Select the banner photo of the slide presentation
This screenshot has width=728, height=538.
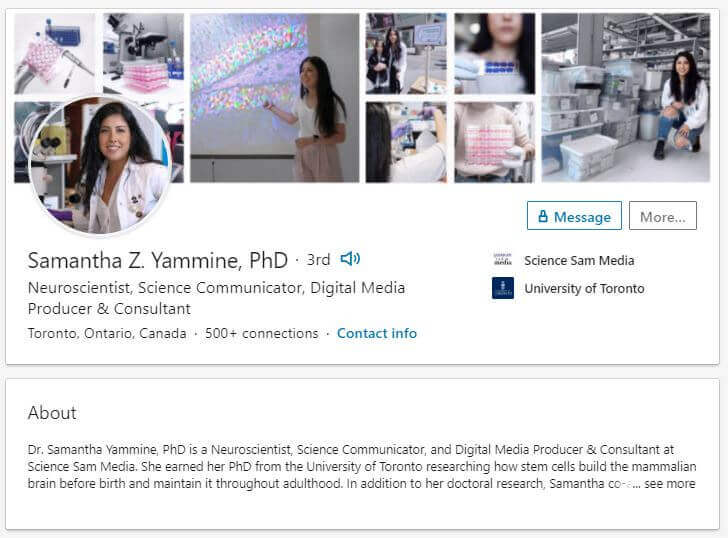pyautogui.click(x=274, y=97)
